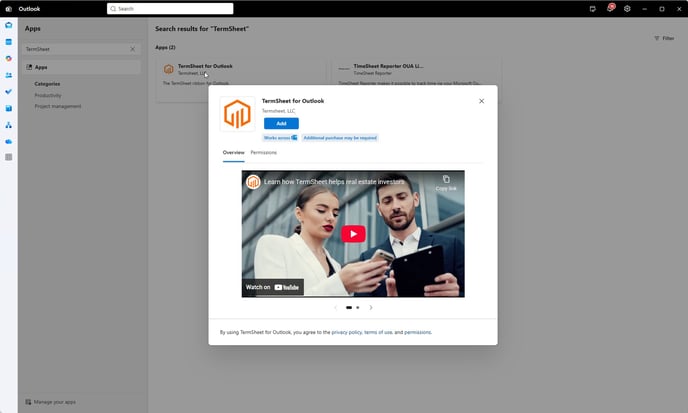Click TermSheet for Outlook result card icon

click(x=168, y=69)
